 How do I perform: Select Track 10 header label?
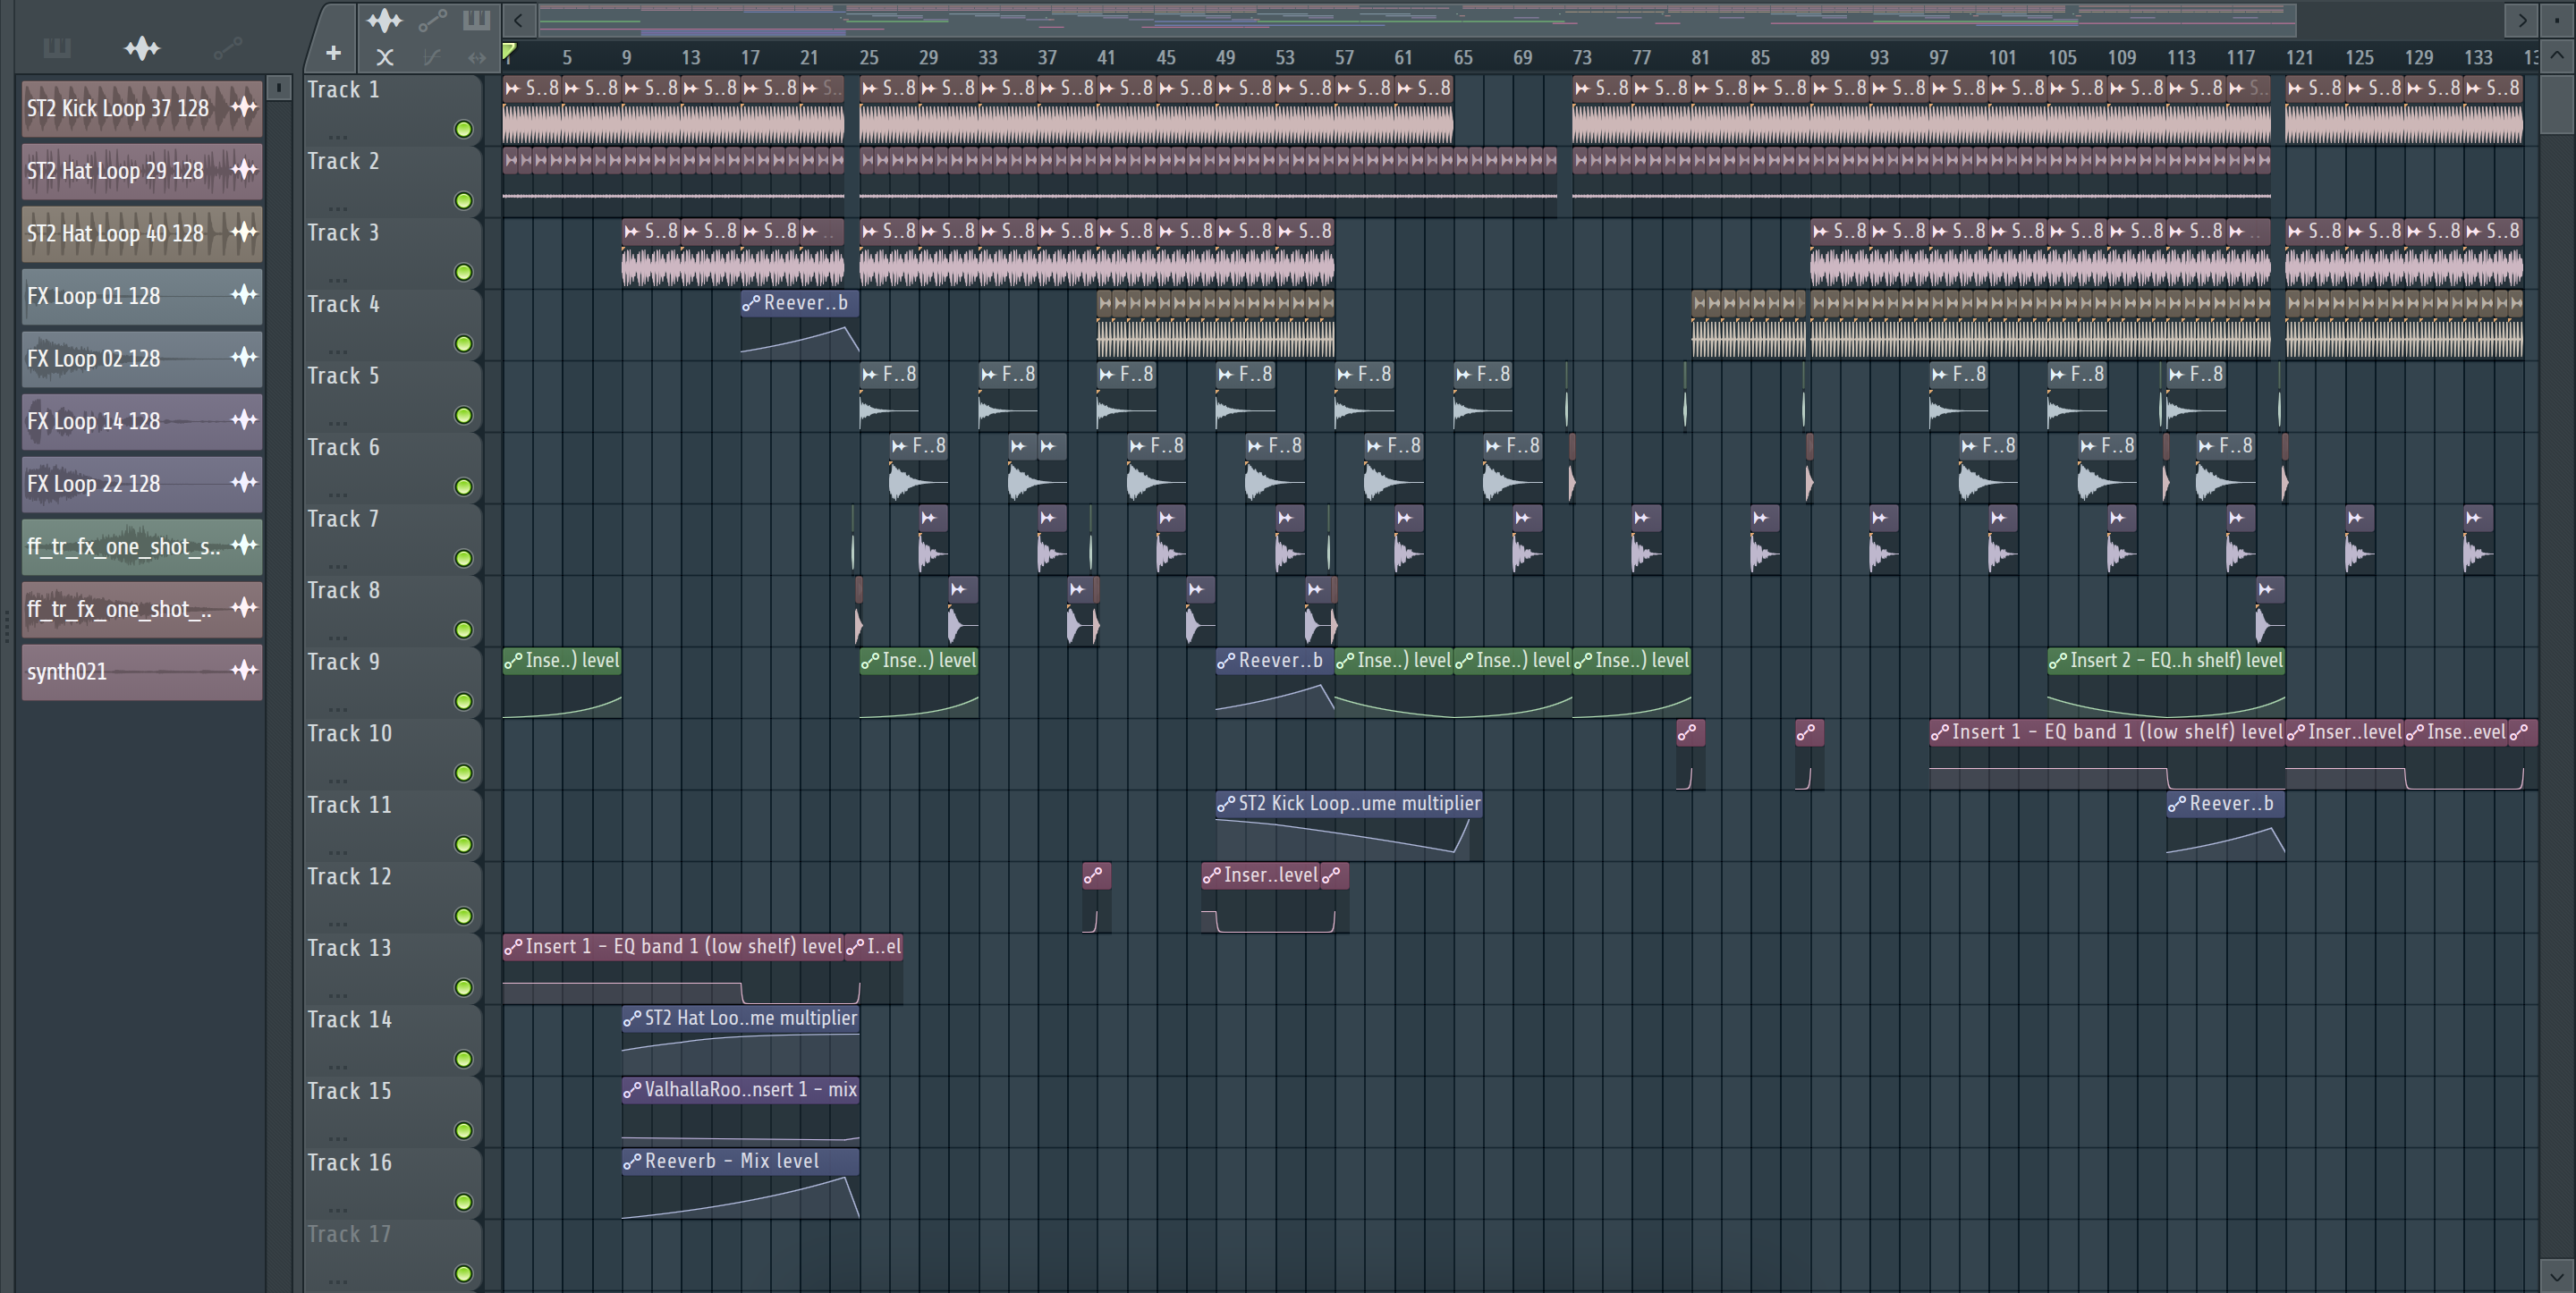point(349,733)
